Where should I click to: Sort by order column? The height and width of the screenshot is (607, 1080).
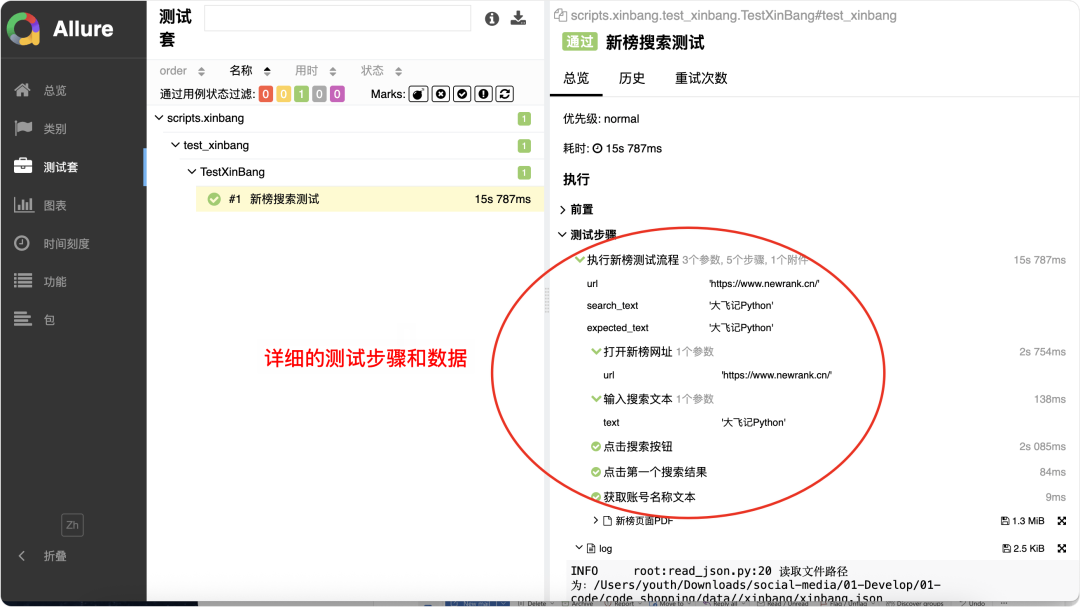182,70
